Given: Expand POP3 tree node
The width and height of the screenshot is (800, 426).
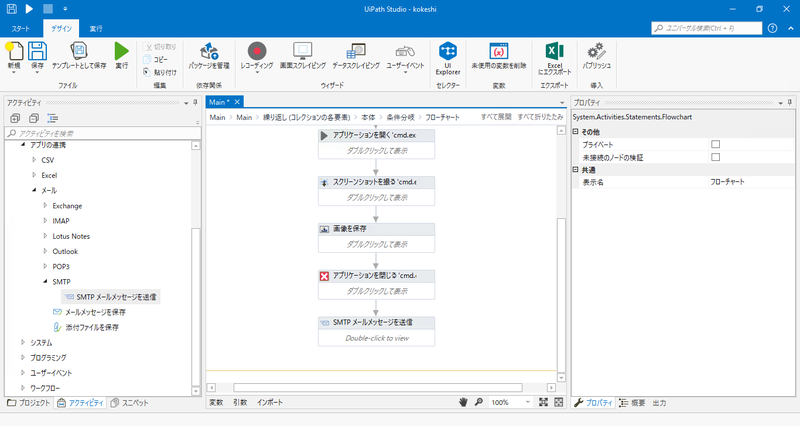Looking at the screenshot, I should tap(45, 266).
